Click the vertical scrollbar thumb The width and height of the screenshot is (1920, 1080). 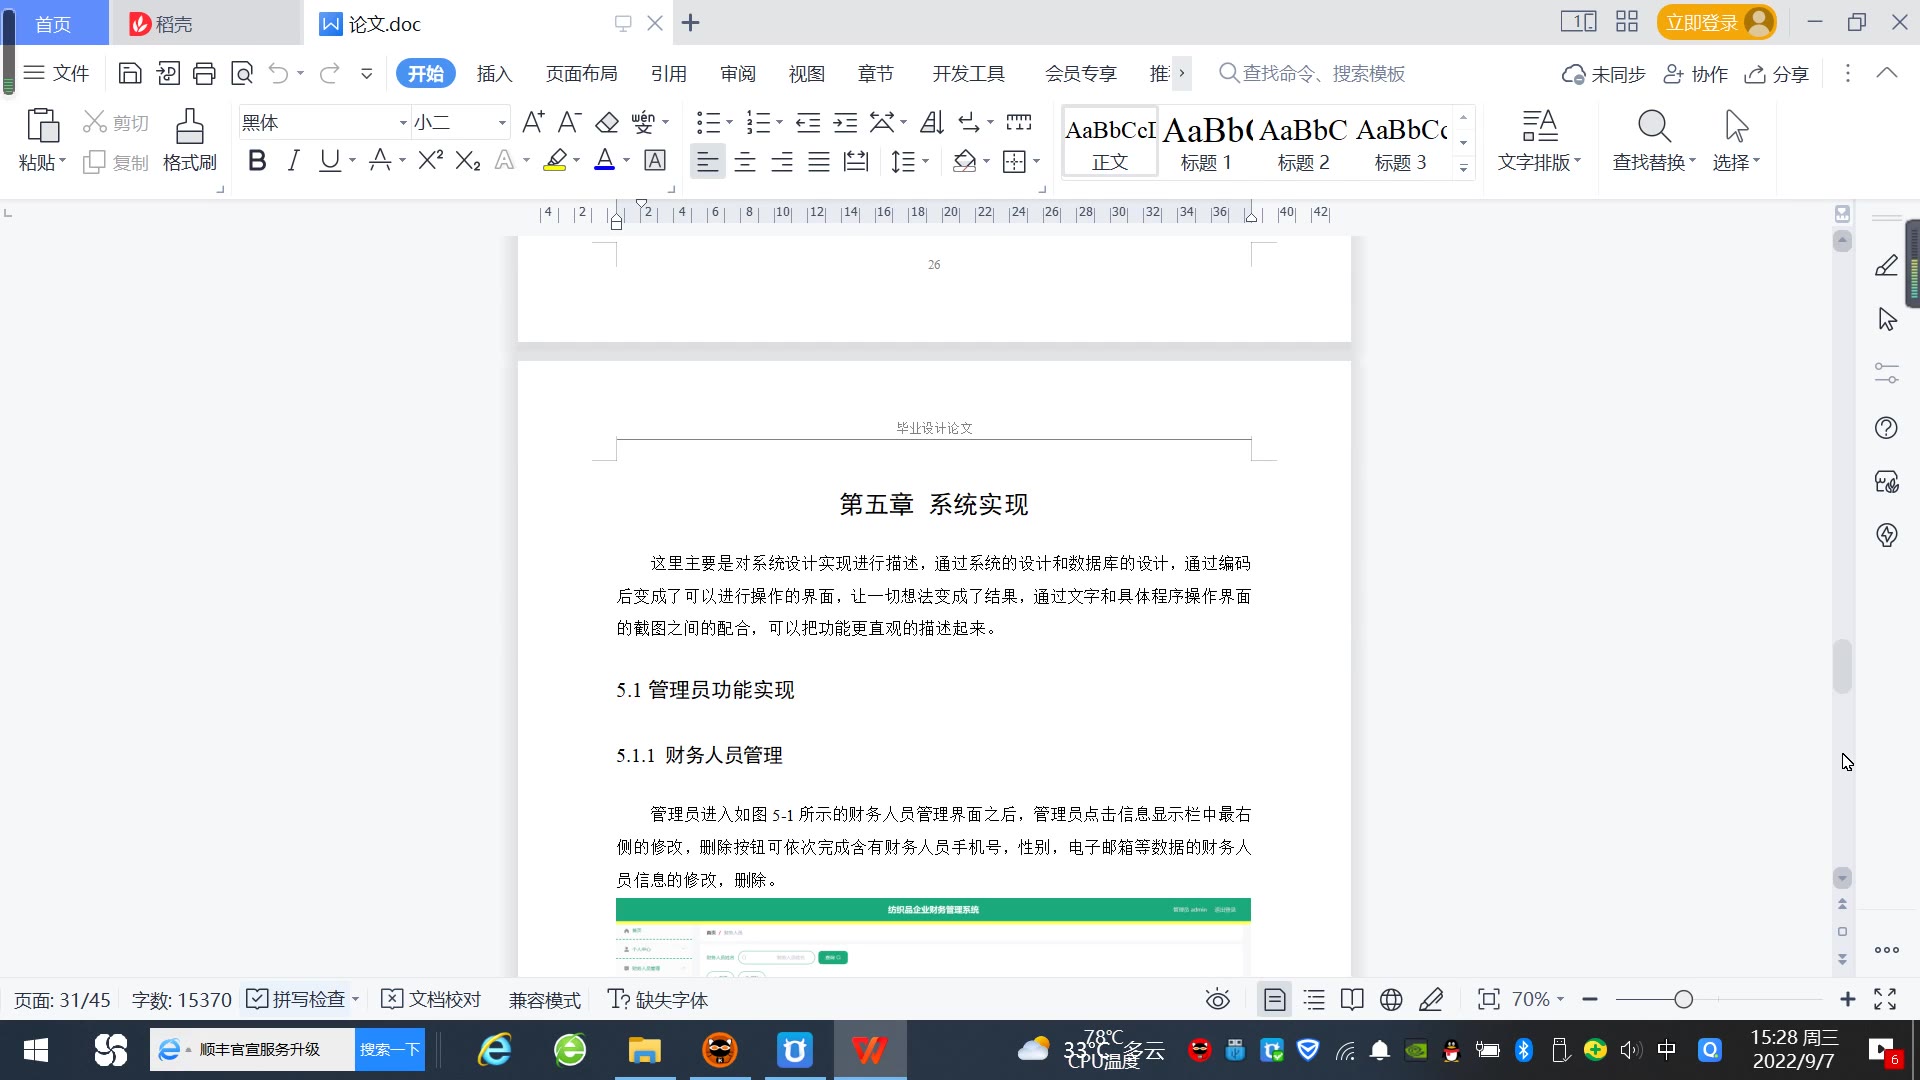click(1842, 666)
